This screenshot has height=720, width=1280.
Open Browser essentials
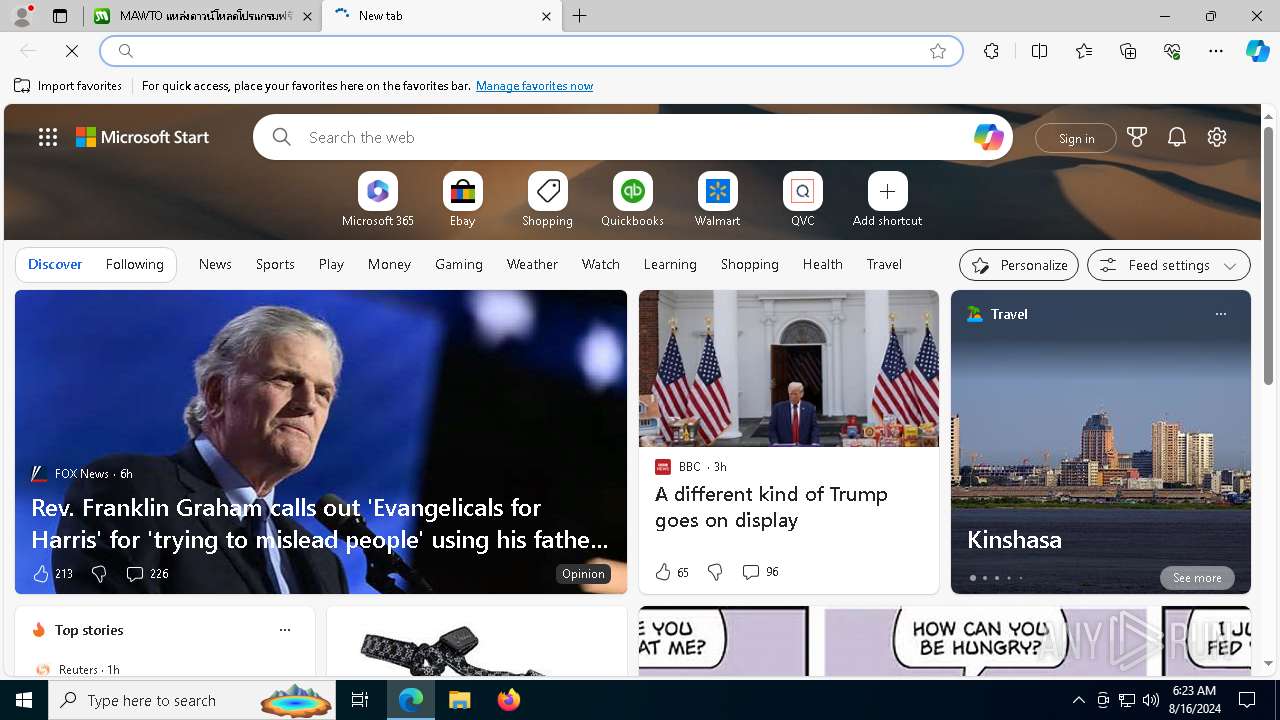[x=1172, y=51]
